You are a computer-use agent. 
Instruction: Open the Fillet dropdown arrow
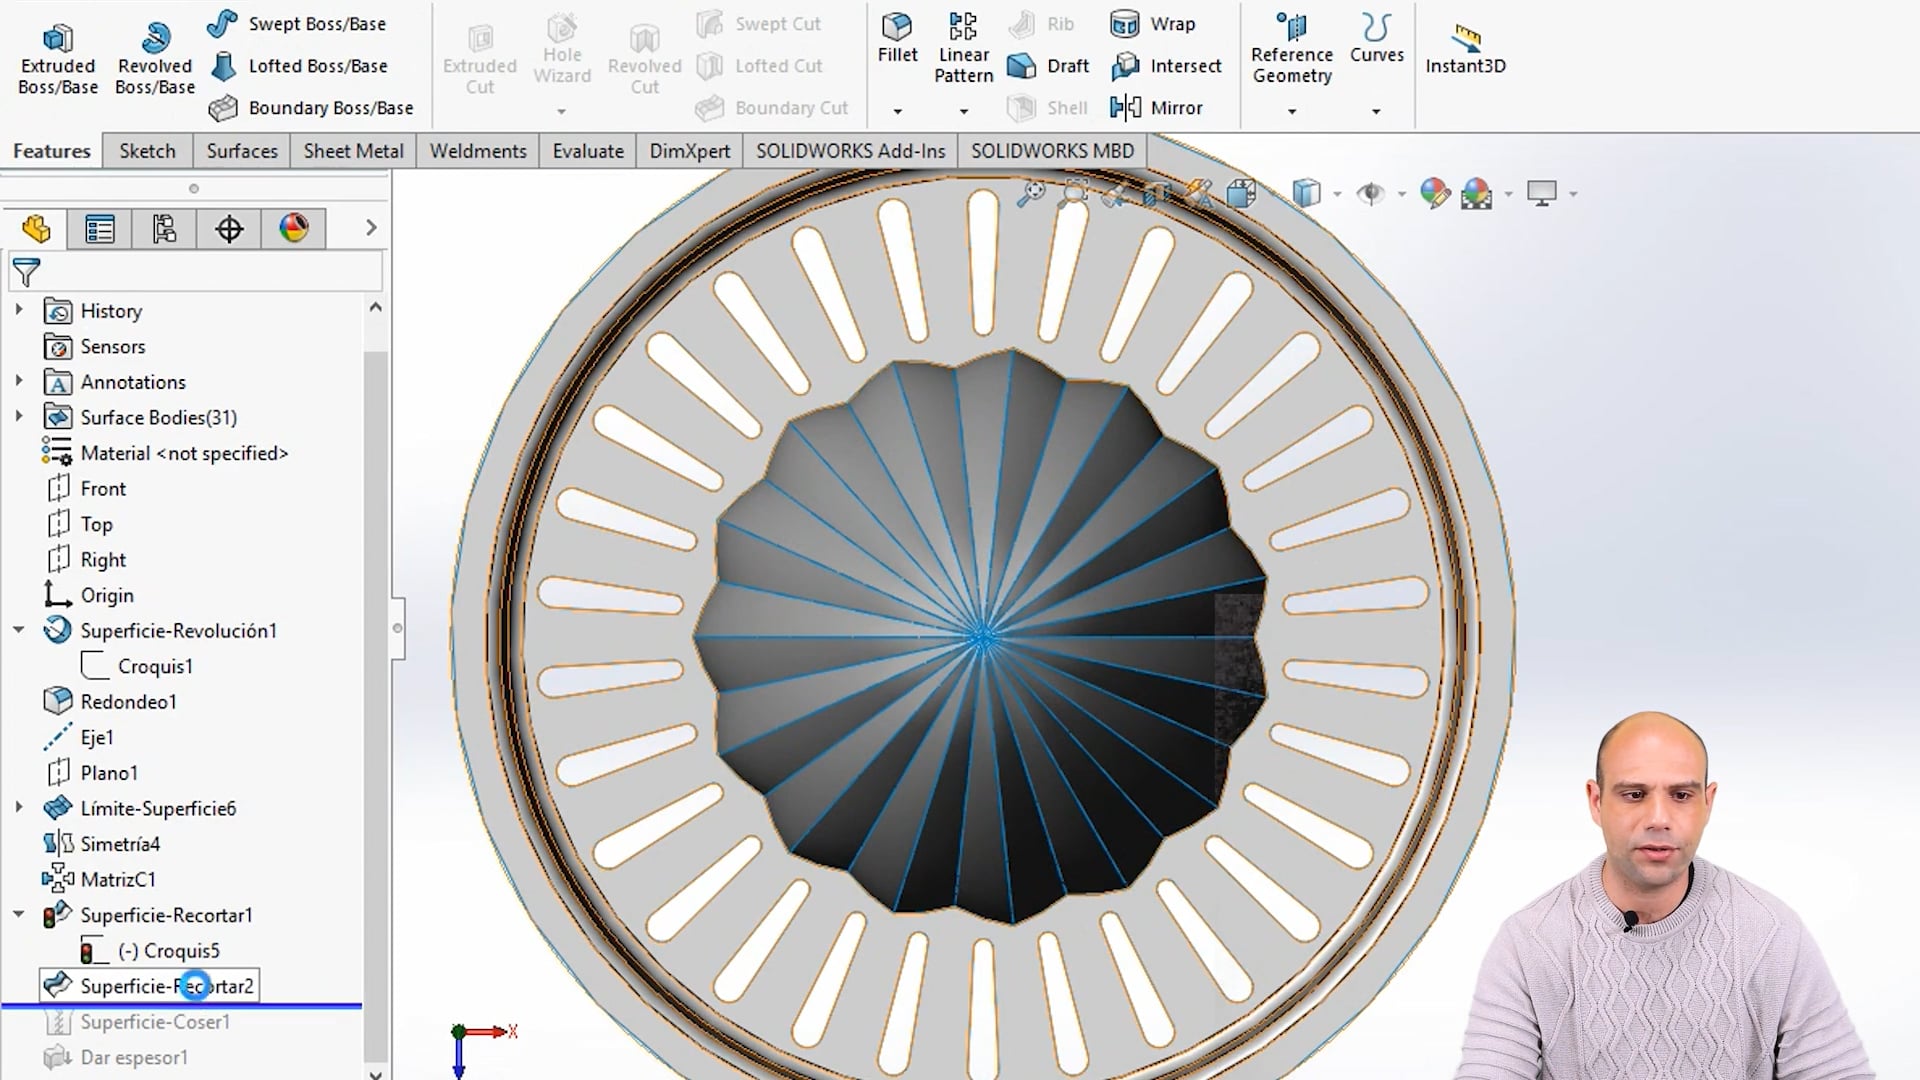[x=897, y=111]
